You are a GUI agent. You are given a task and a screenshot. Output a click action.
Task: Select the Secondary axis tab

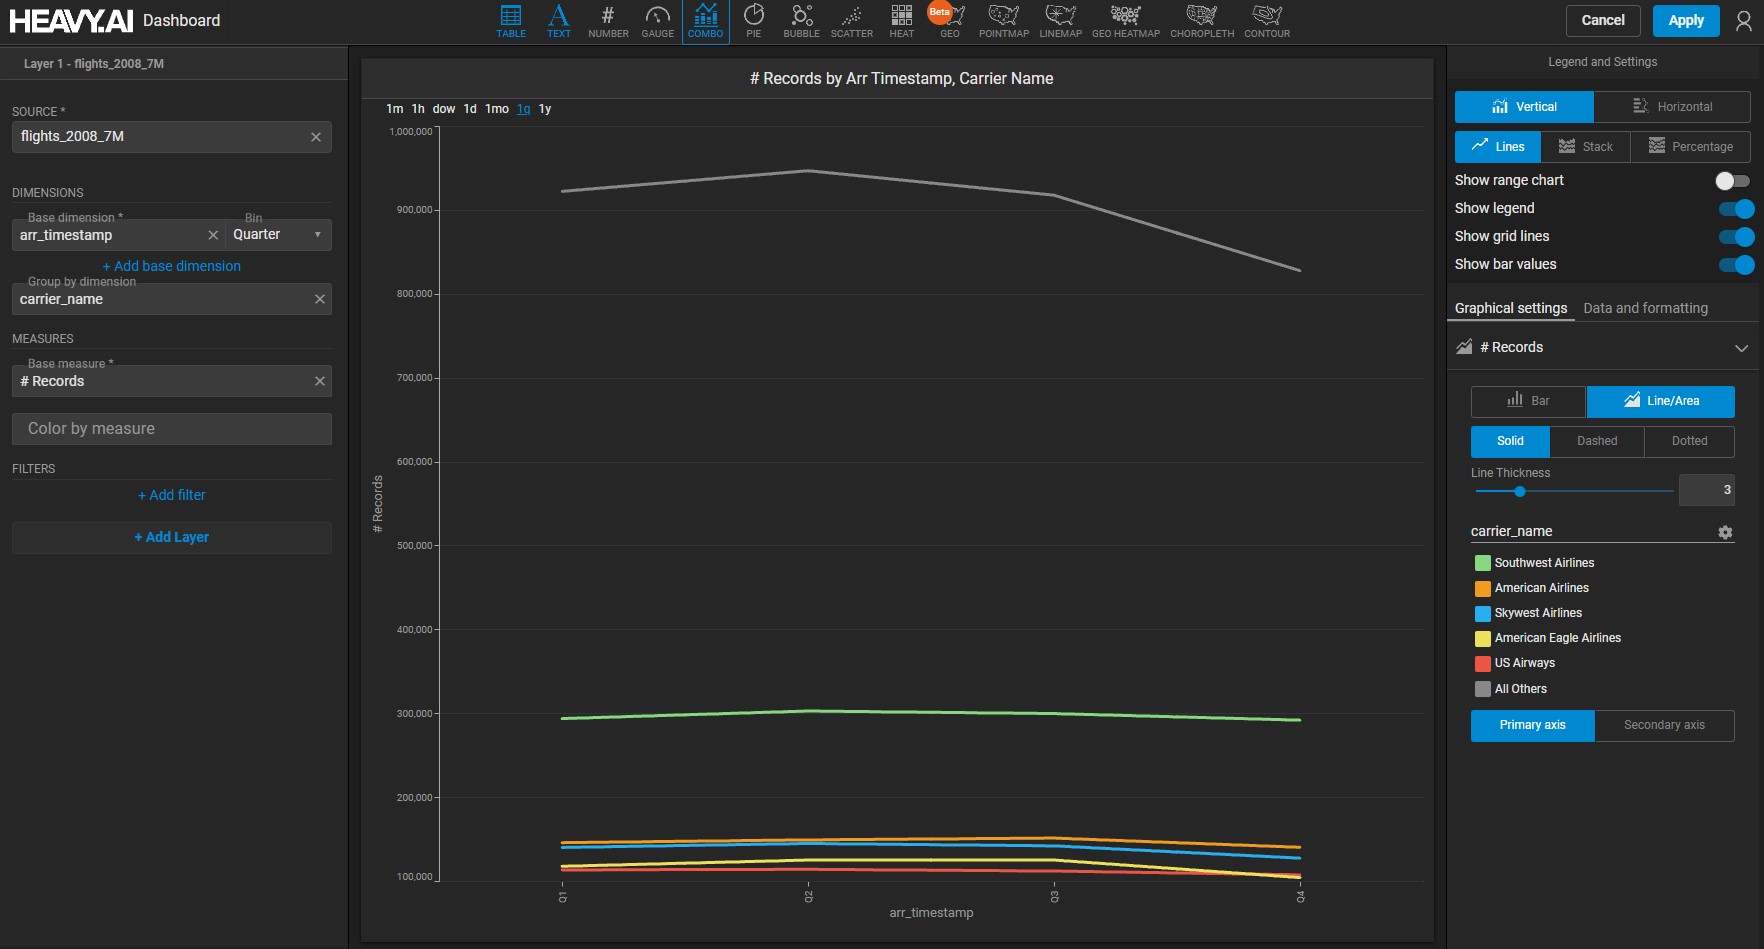(1664, 725)
